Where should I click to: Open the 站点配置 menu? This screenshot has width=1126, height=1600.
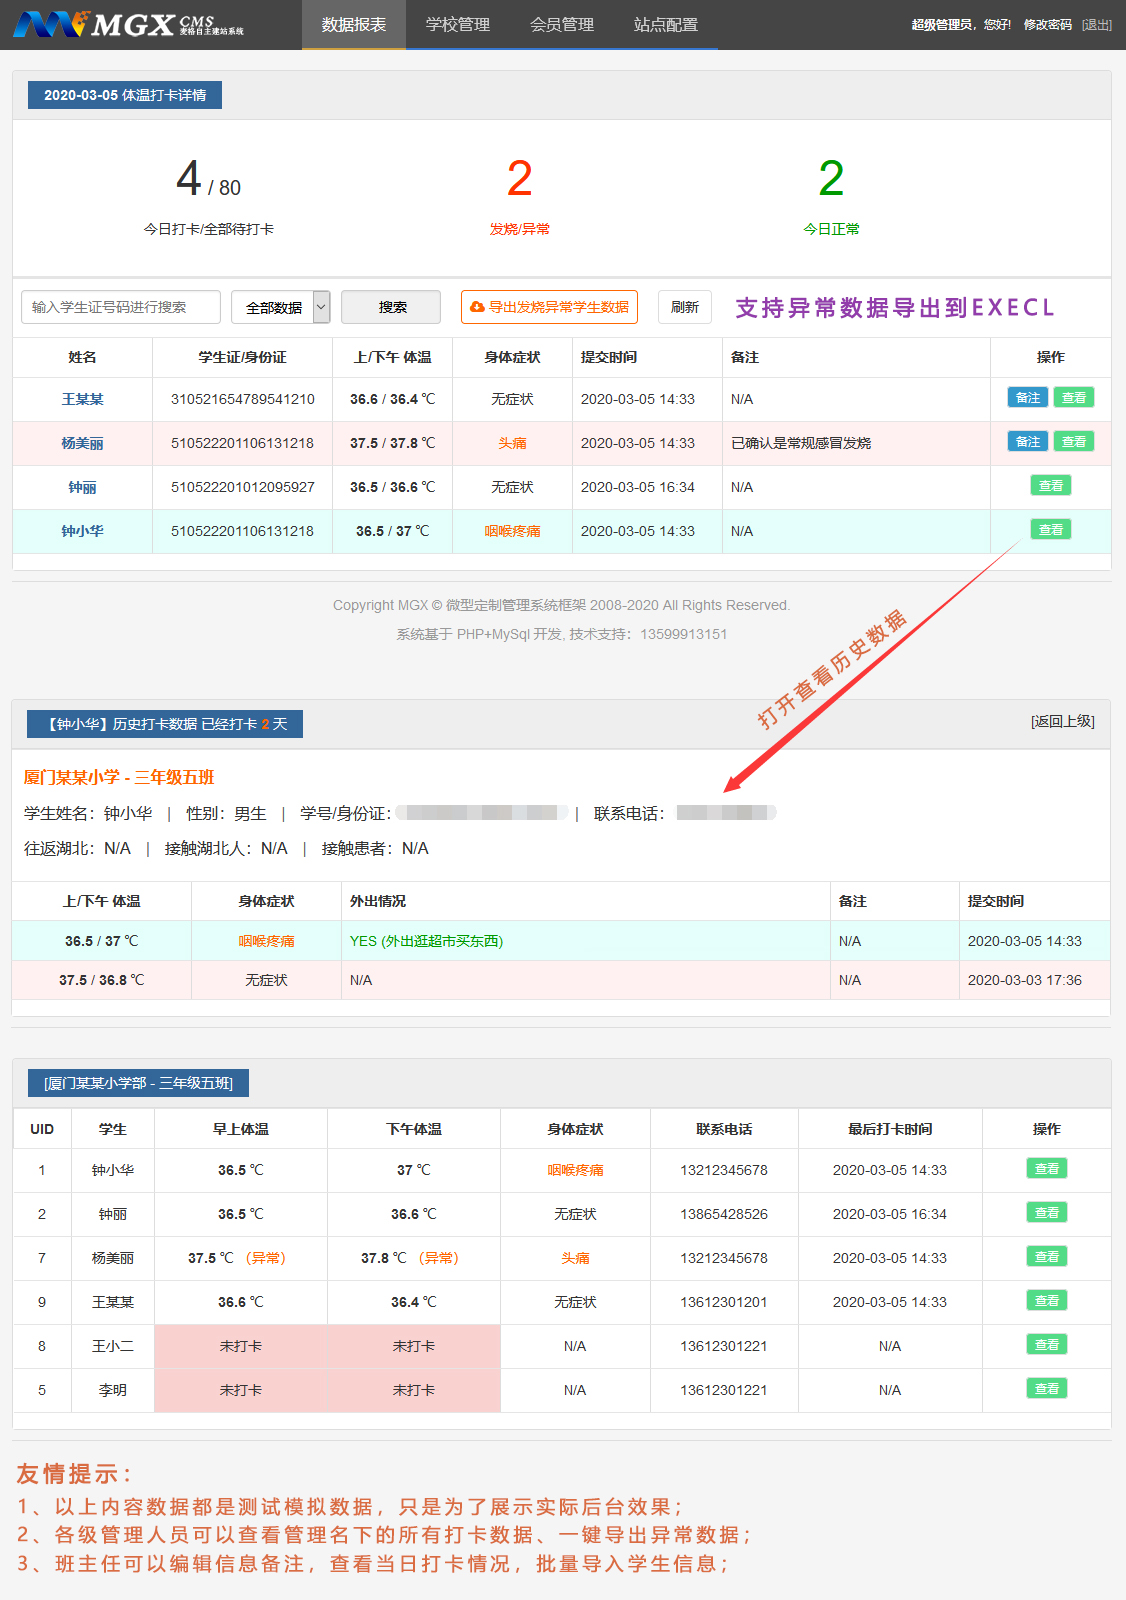665,24
